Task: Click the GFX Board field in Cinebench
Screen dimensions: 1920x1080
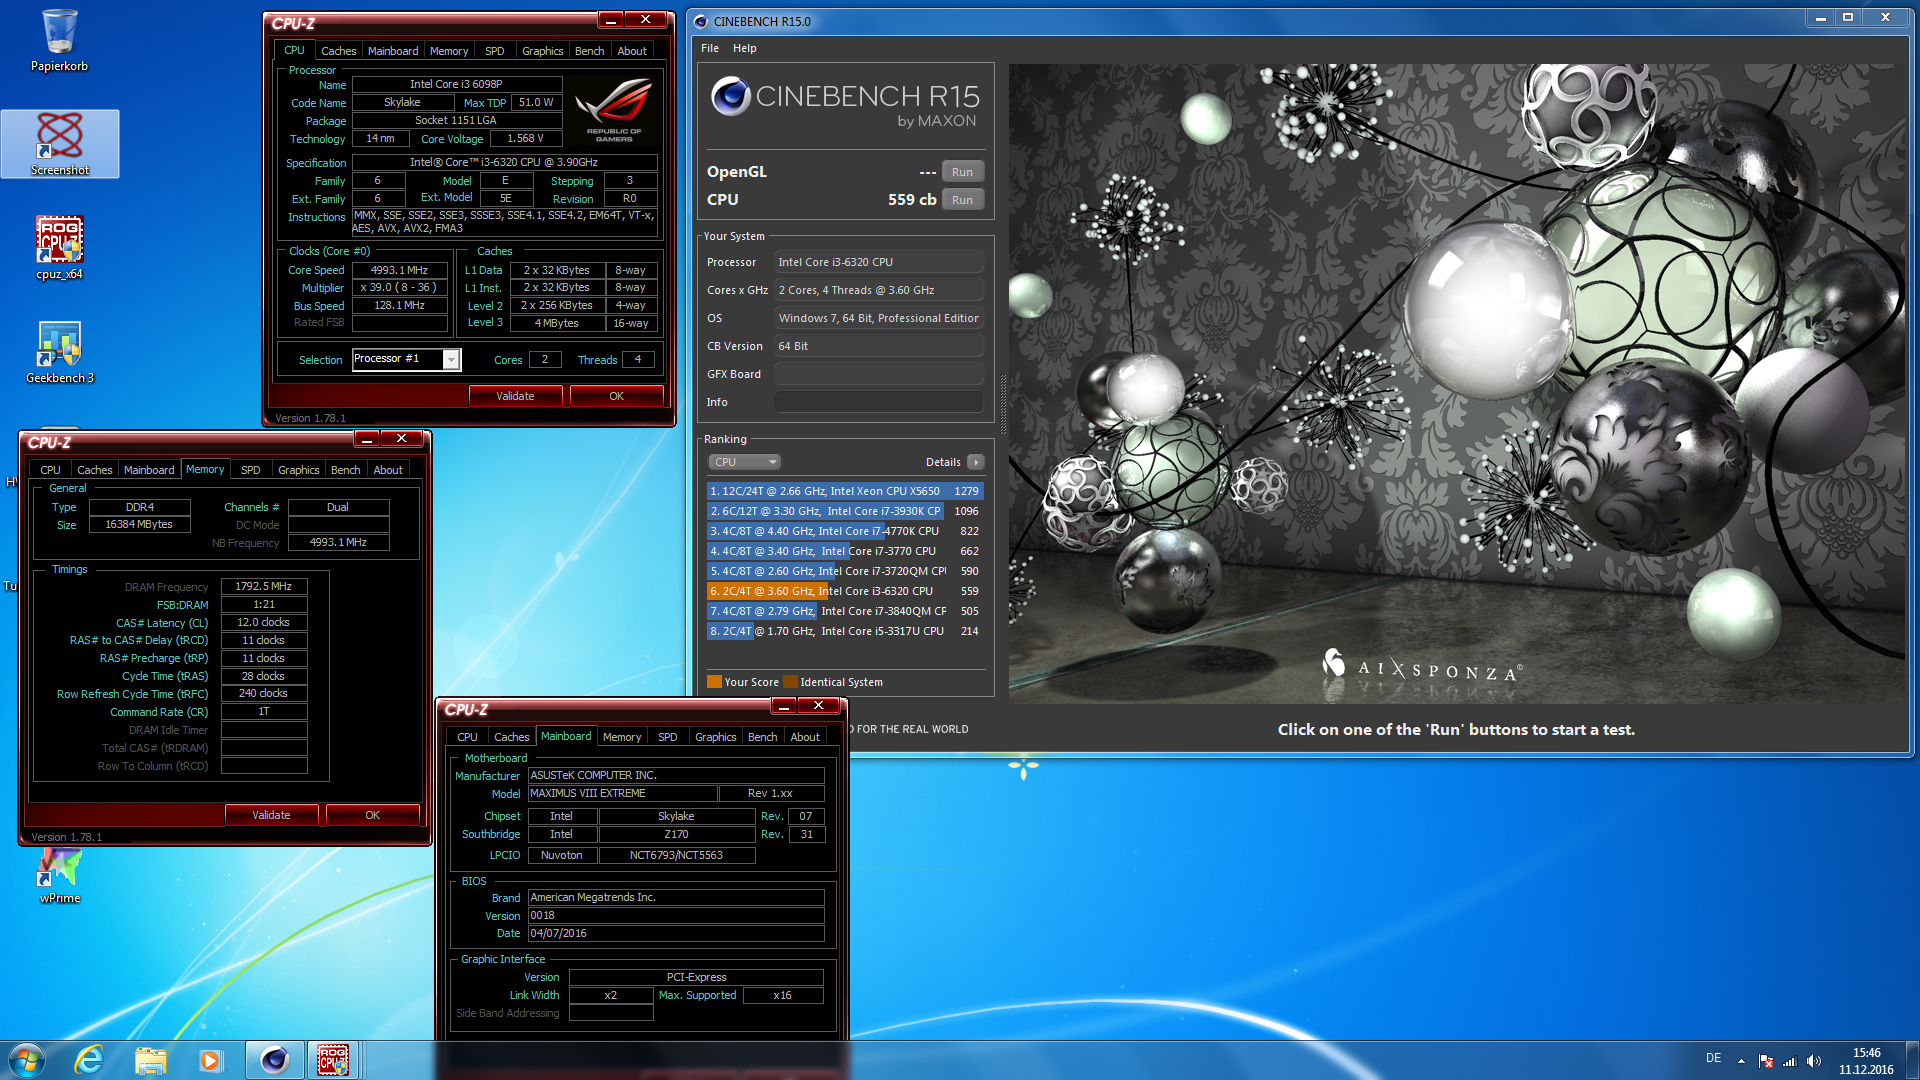Action: [879, 374]
